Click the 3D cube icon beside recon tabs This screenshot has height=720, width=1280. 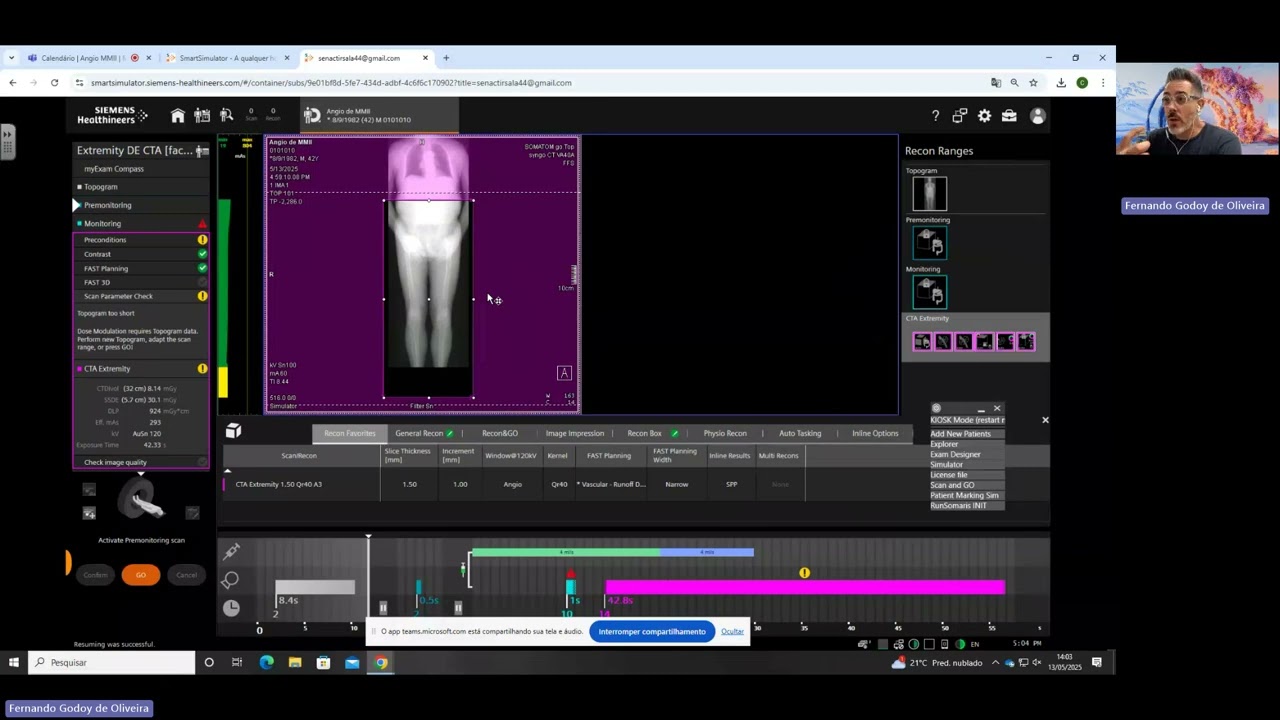(x=233, y=431)
